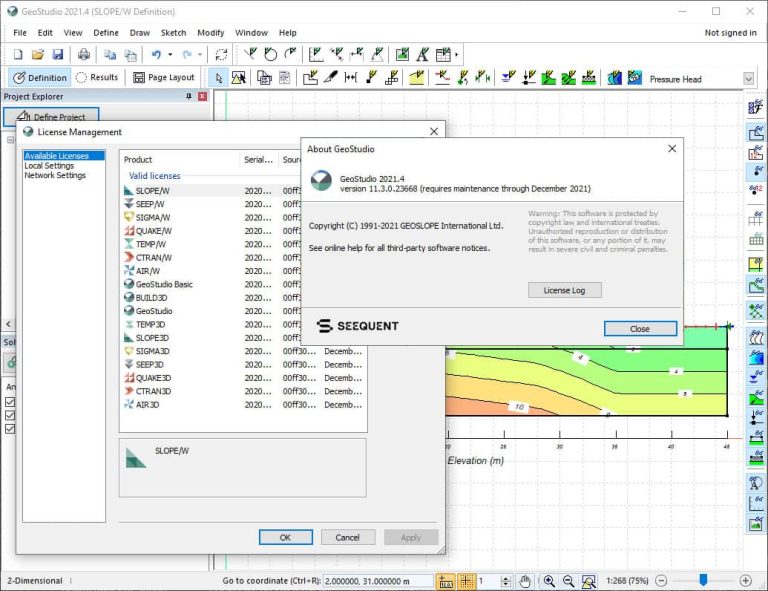Click the knife Split Regions icon
This screenshot has height=591, width=768.
click(331, 78)
